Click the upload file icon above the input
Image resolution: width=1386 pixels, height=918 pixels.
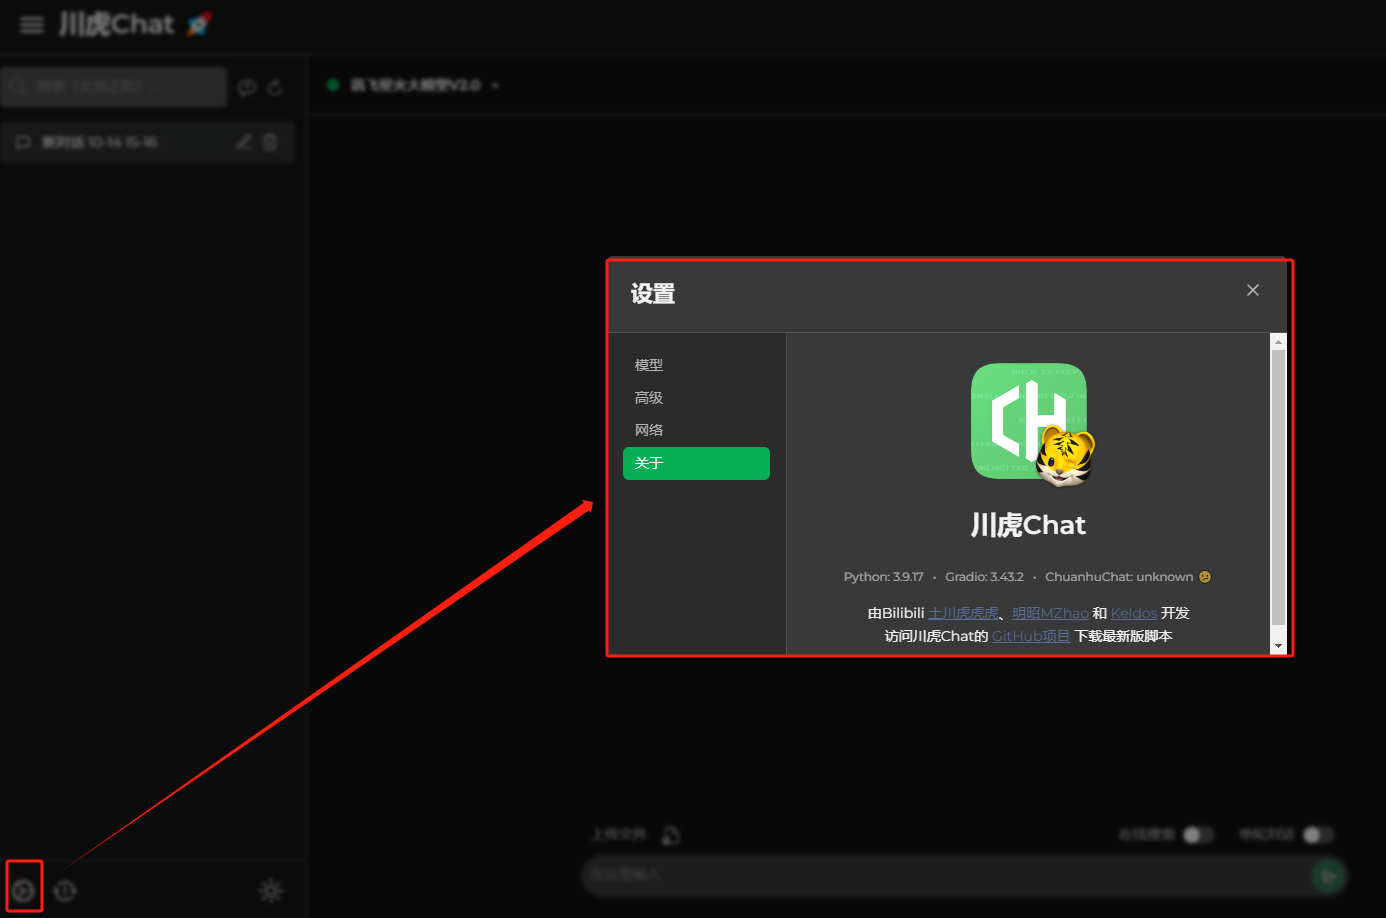(x=671, y=835)
